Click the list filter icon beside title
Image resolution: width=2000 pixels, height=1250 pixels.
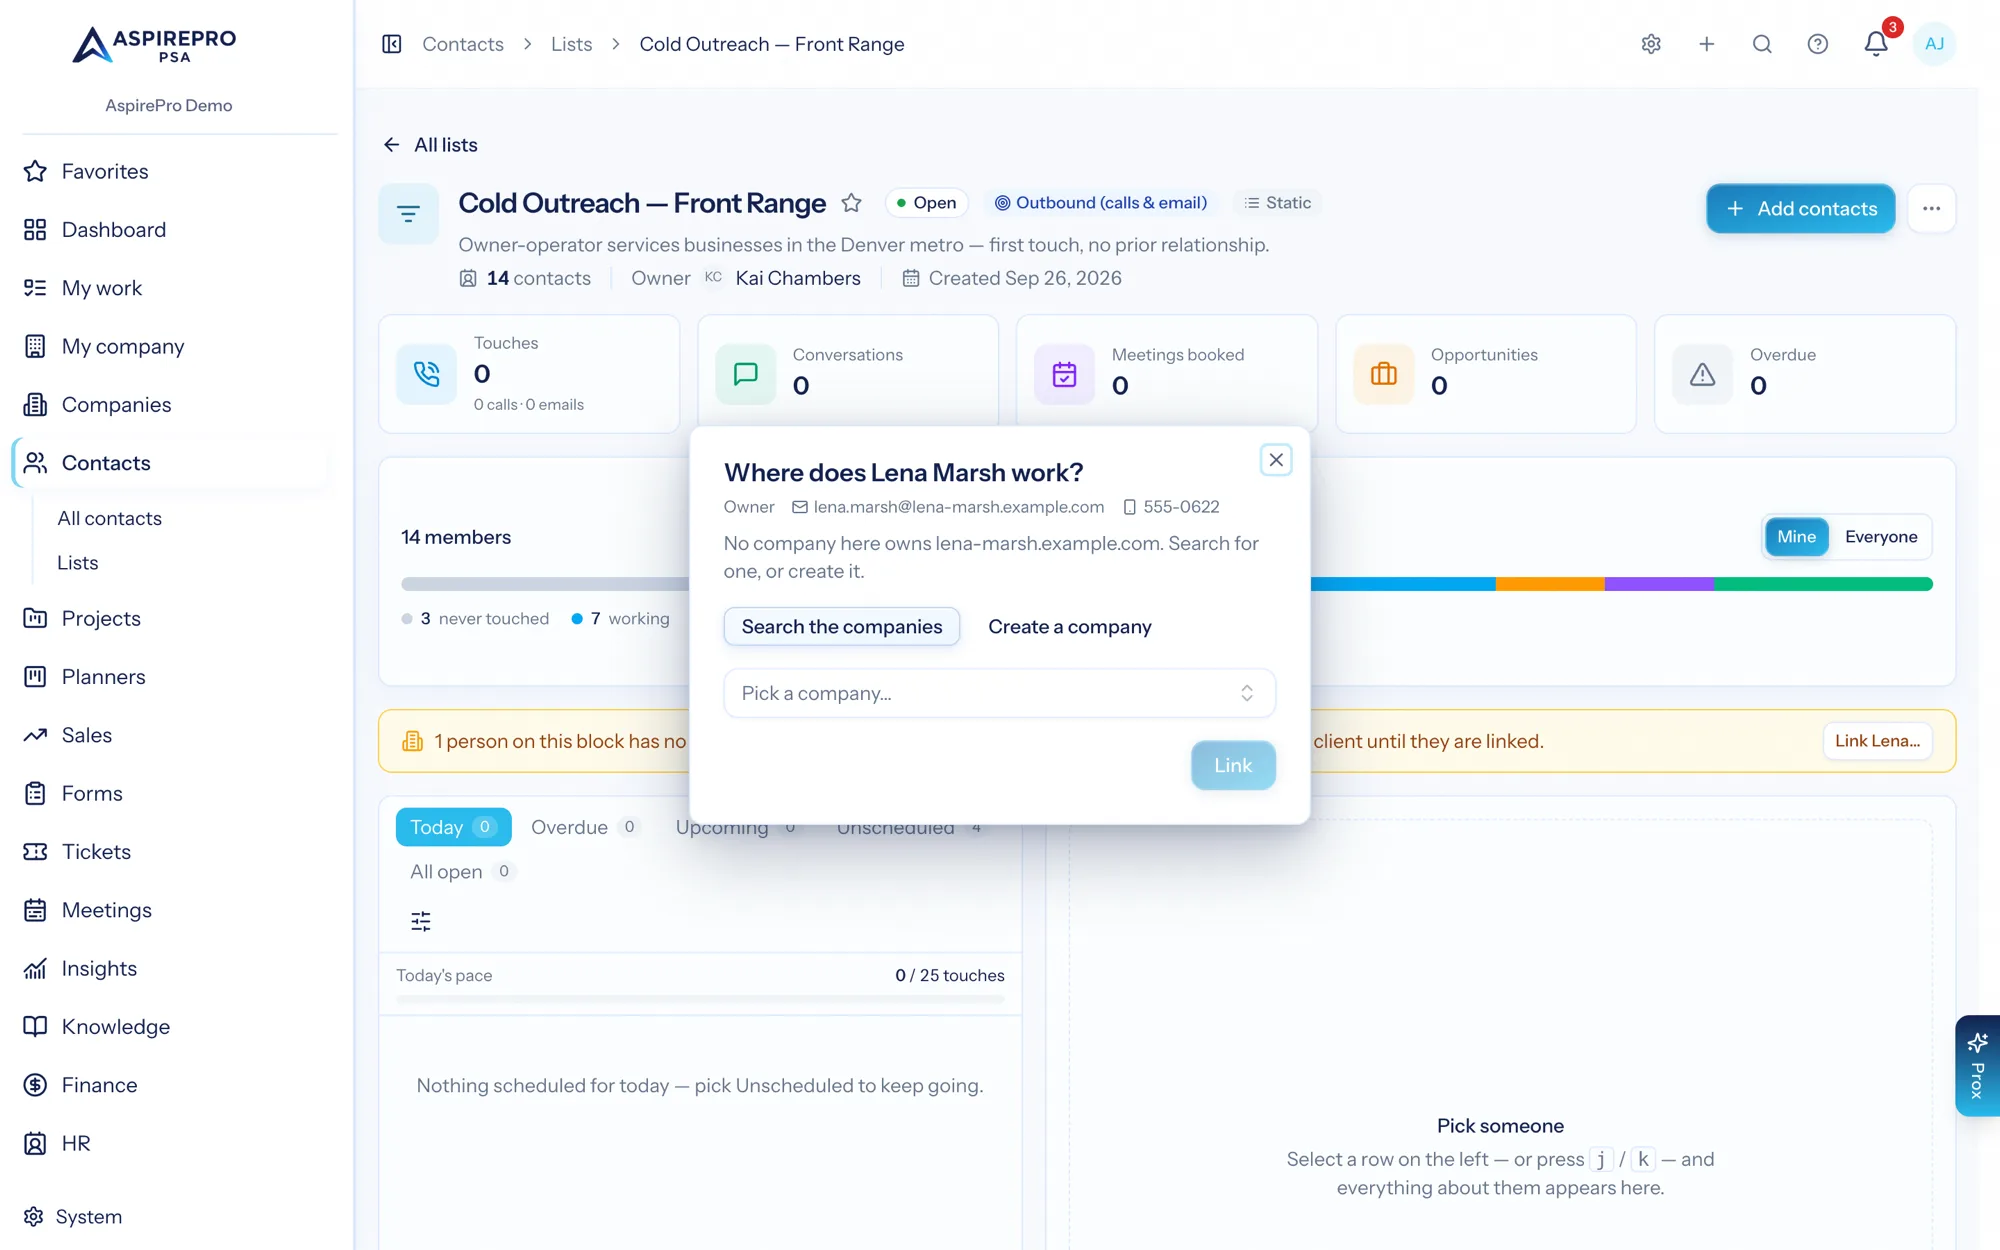408,213
